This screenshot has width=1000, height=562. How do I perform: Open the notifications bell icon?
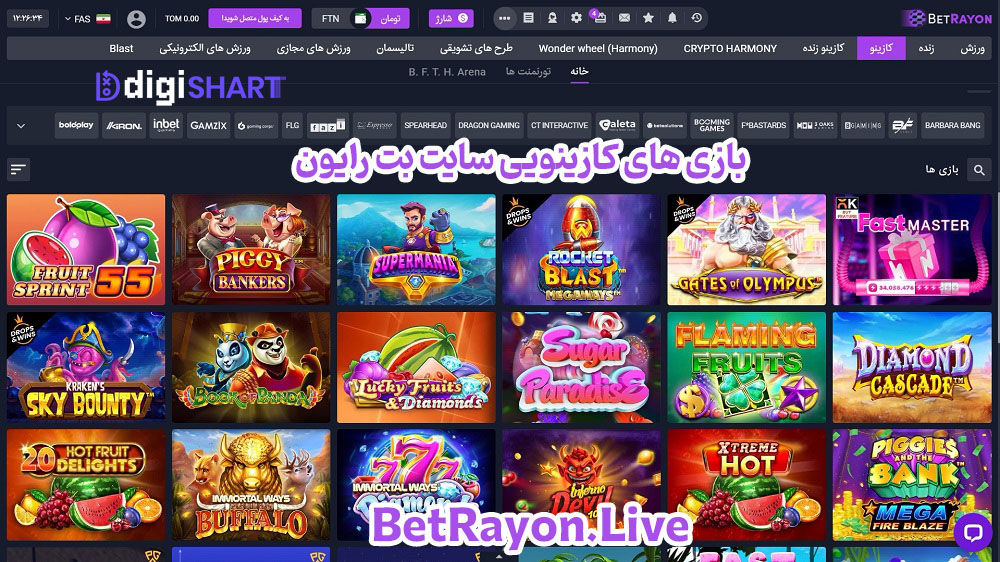pyautogui.click(x=672, y=18)
